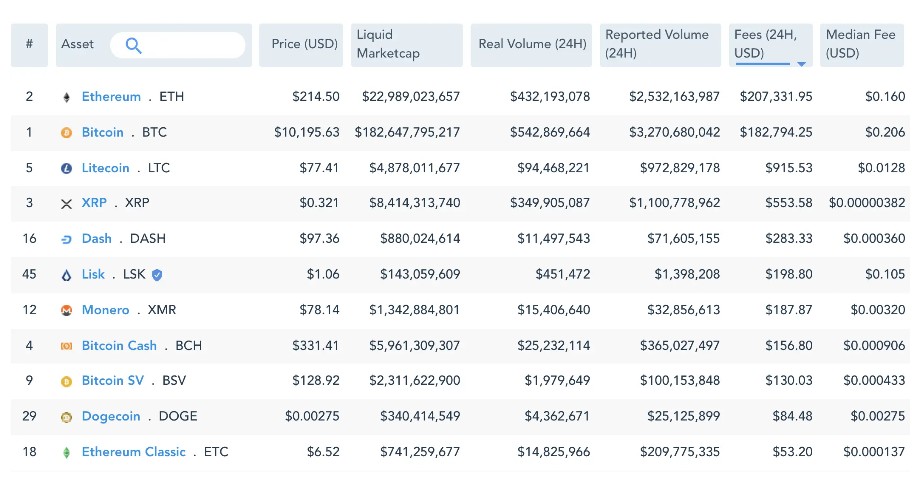Screen dimensions: 915x480
Task: Select Ethereum reported volume $2,532,163,987
Action: 675,97
